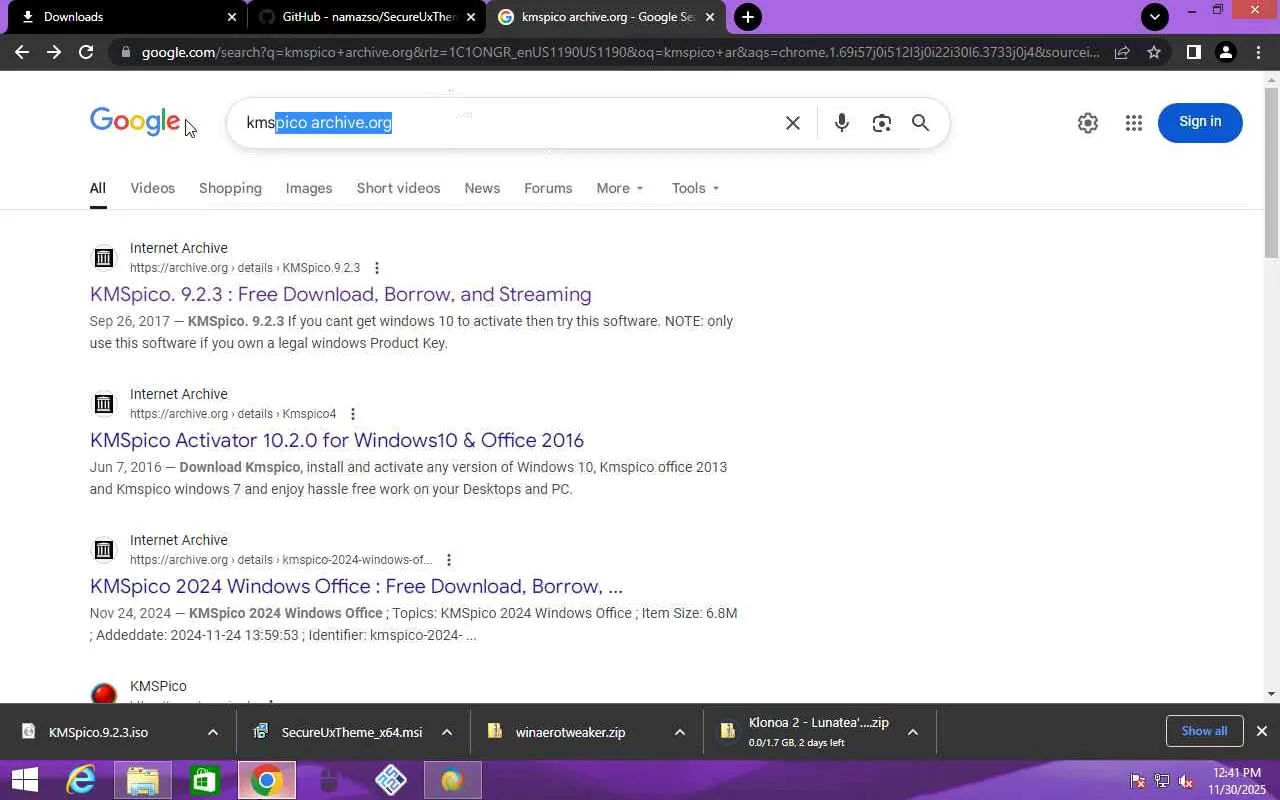This screenshot has height=800, width=1280.
Task: Switch to News search results
Action: (482, 188)
